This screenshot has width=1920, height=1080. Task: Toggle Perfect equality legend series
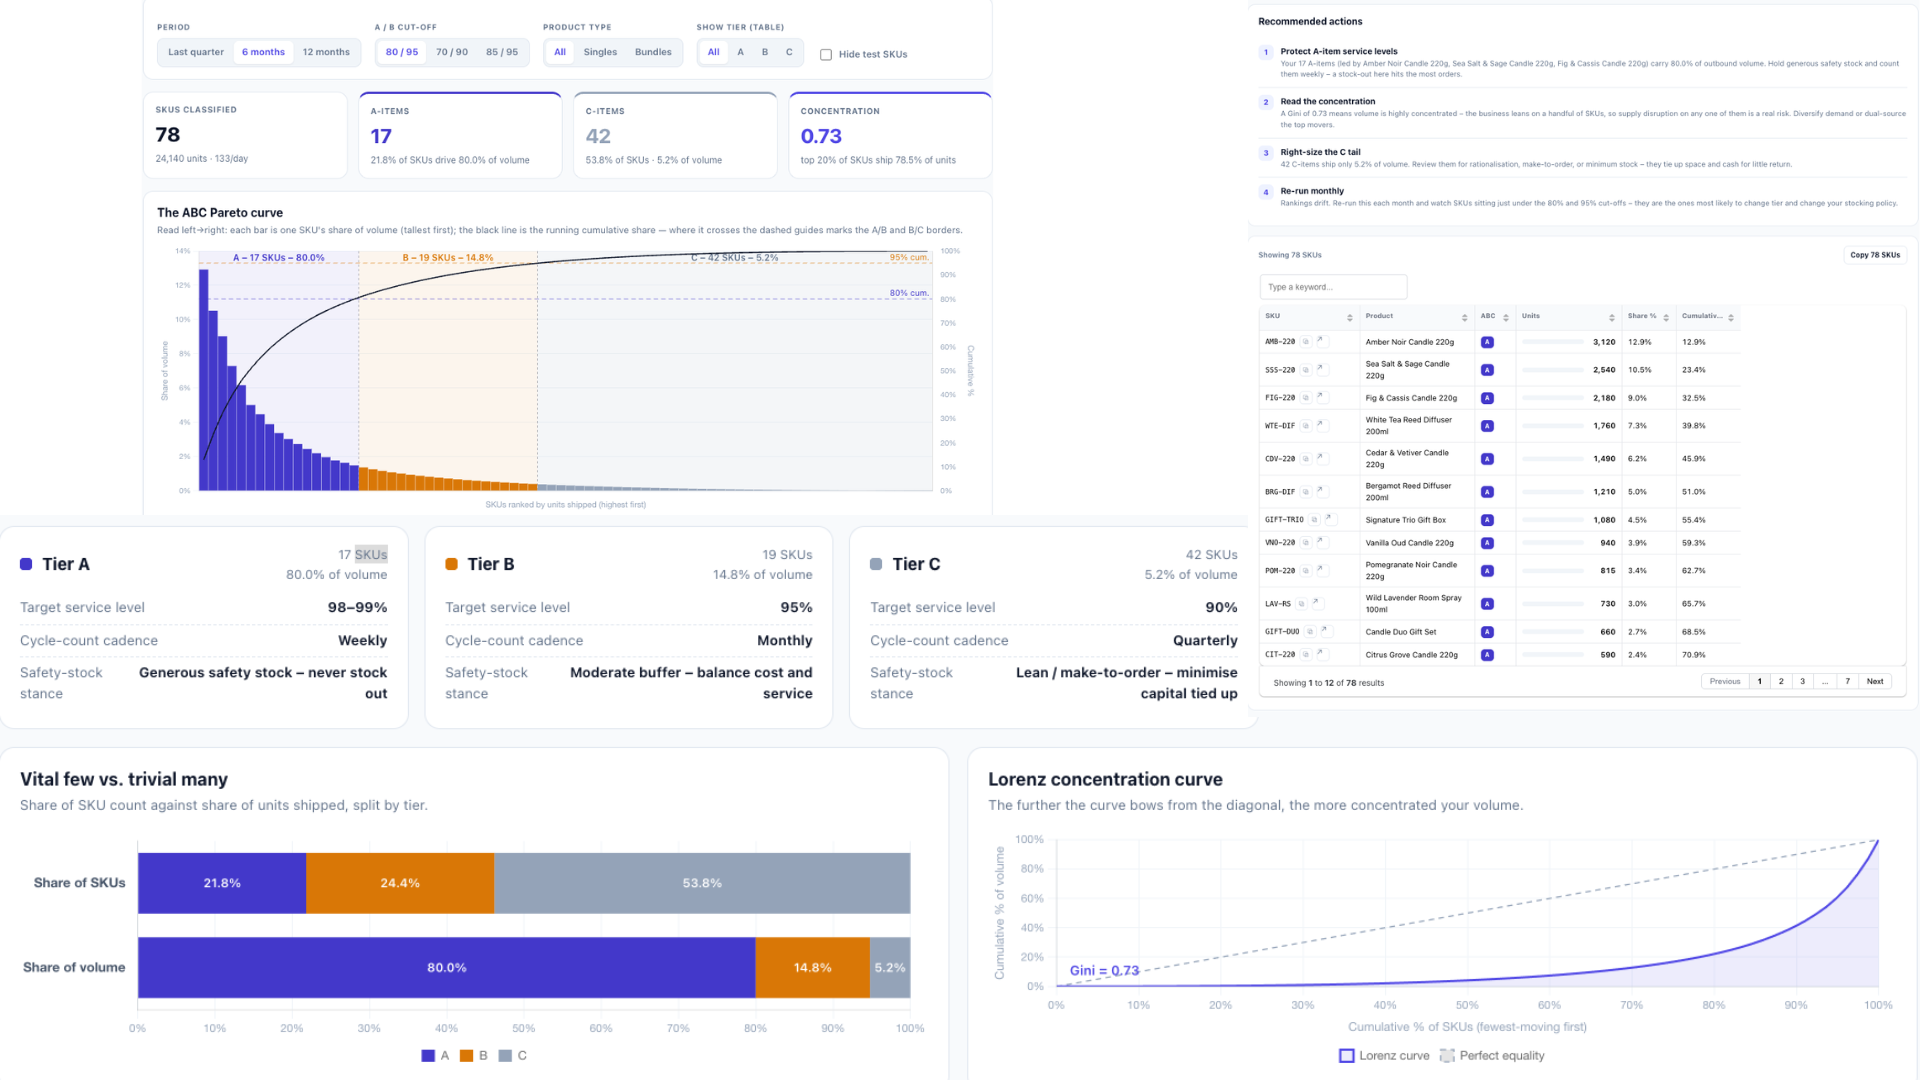click(x=1492, y=1056)
